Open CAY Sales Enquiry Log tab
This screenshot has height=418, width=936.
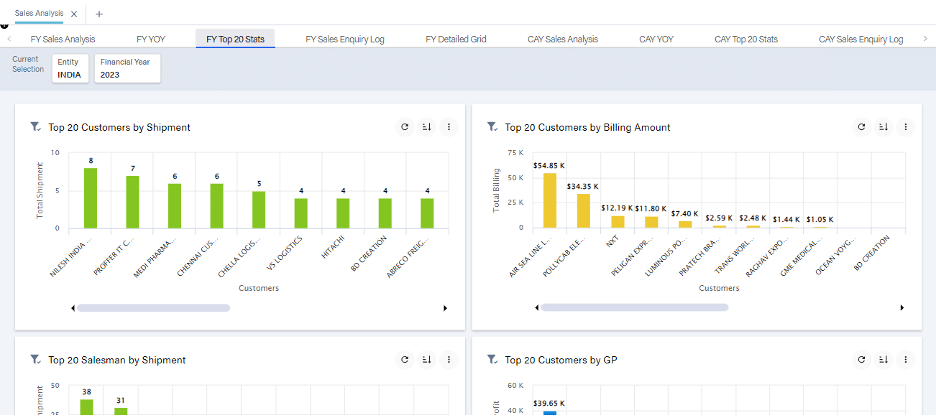pos(860,39)
